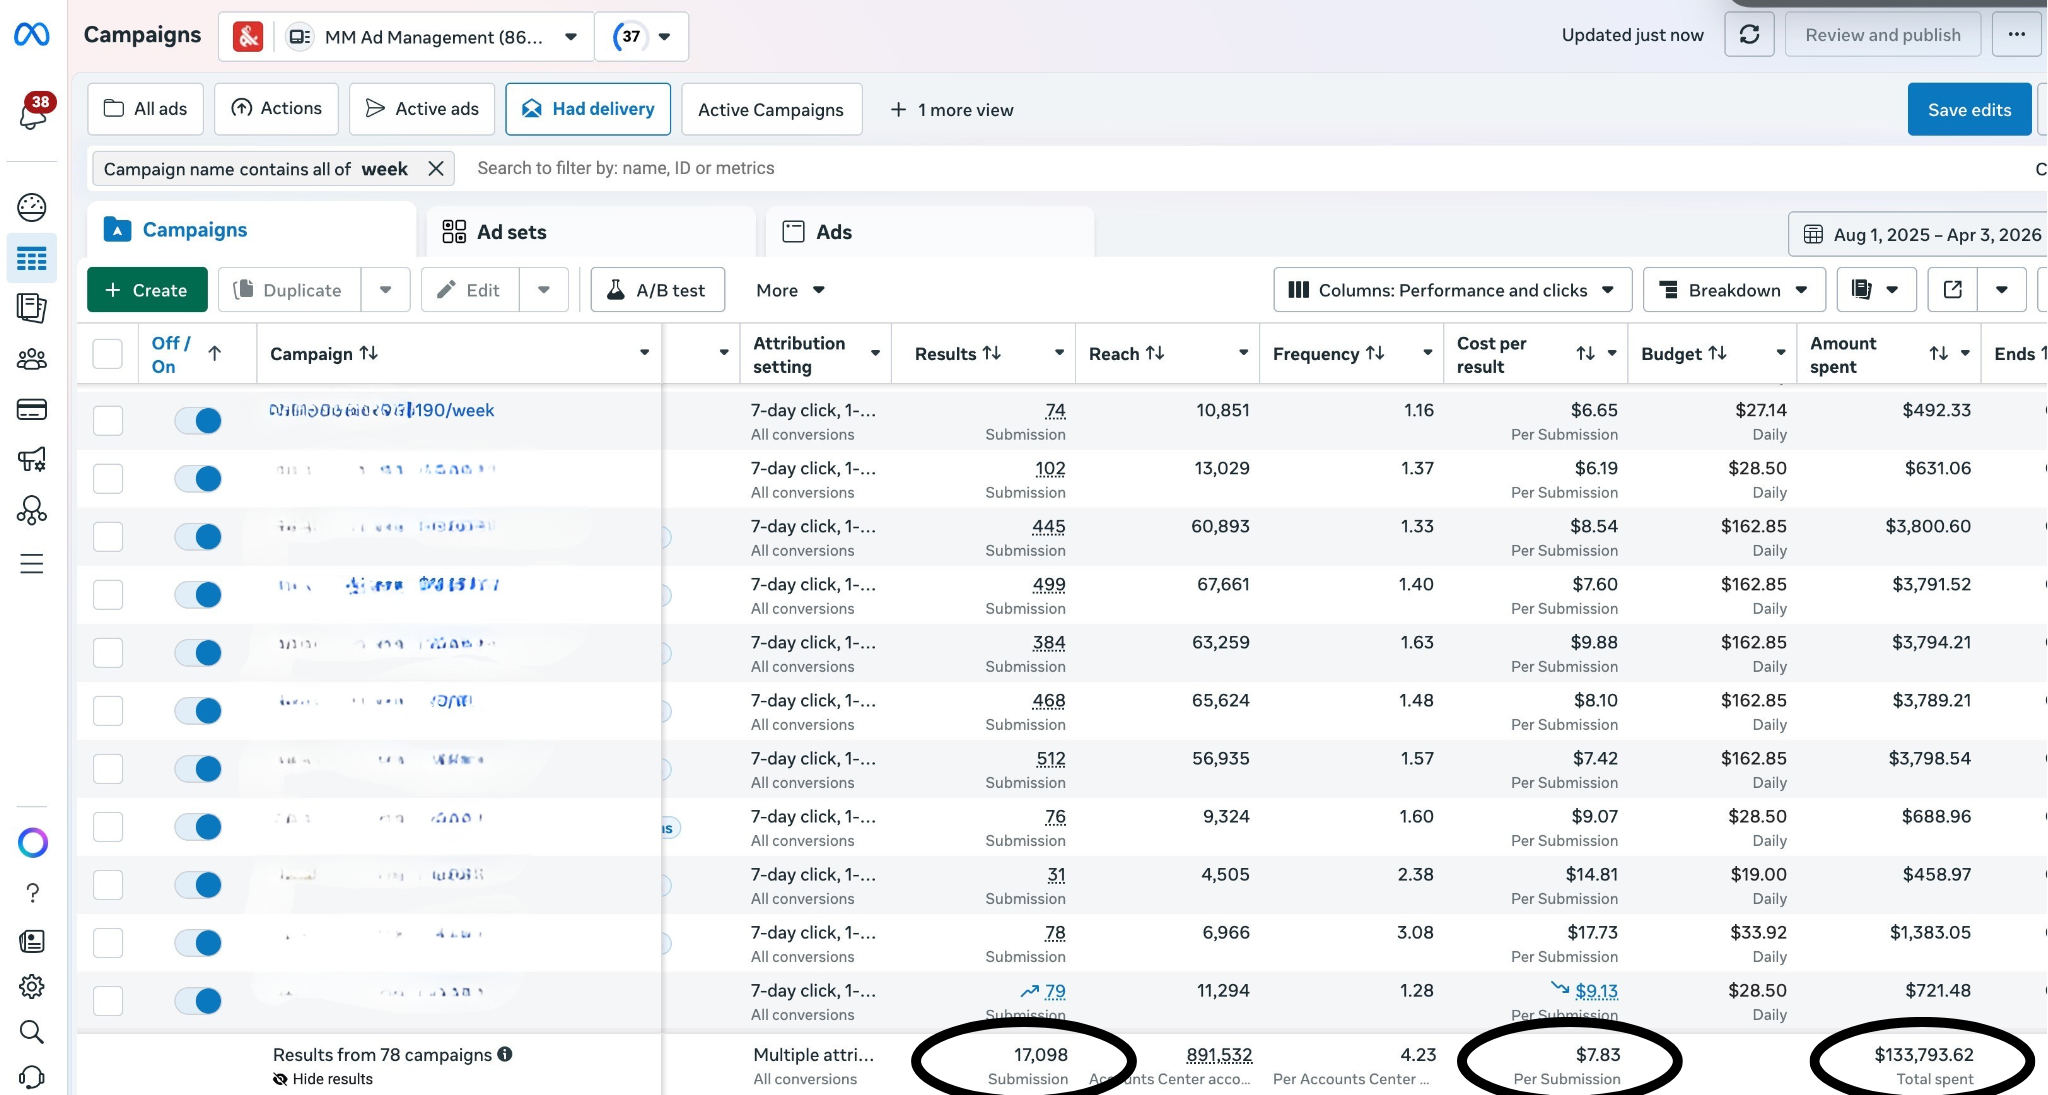
Task: Turn off the top campaign's delivery toggle
Action: point(199,421)
